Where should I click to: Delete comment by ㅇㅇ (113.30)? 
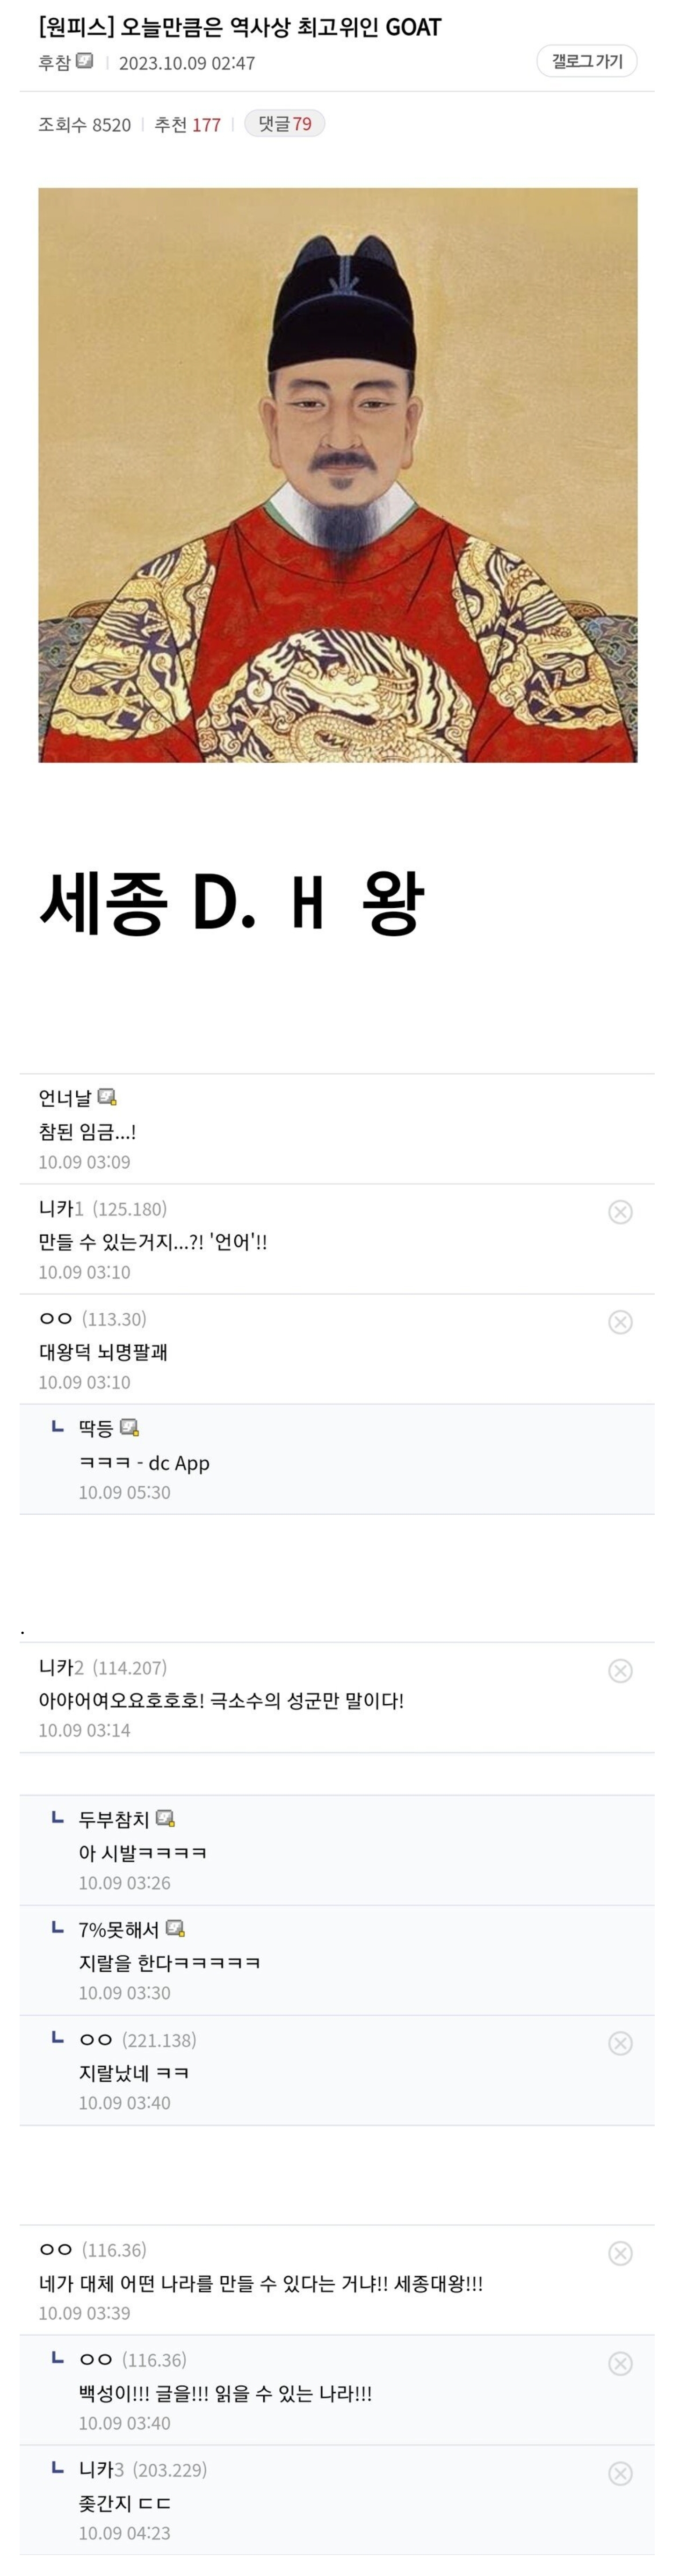coord(620,1322)
